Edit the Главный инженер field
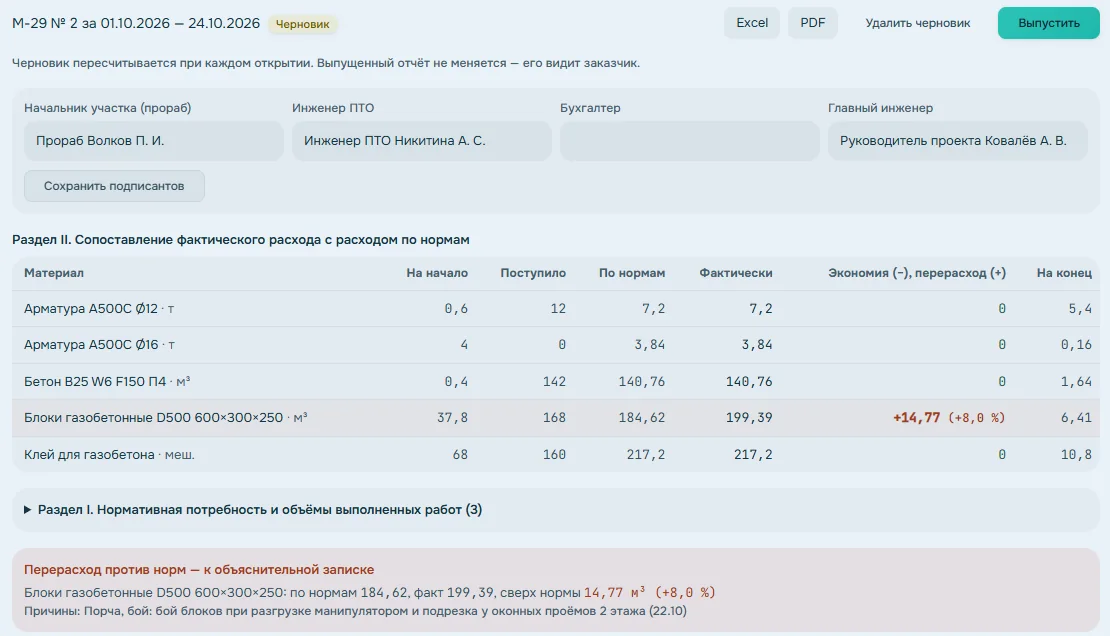The image size is (1110, 636). 958,141
